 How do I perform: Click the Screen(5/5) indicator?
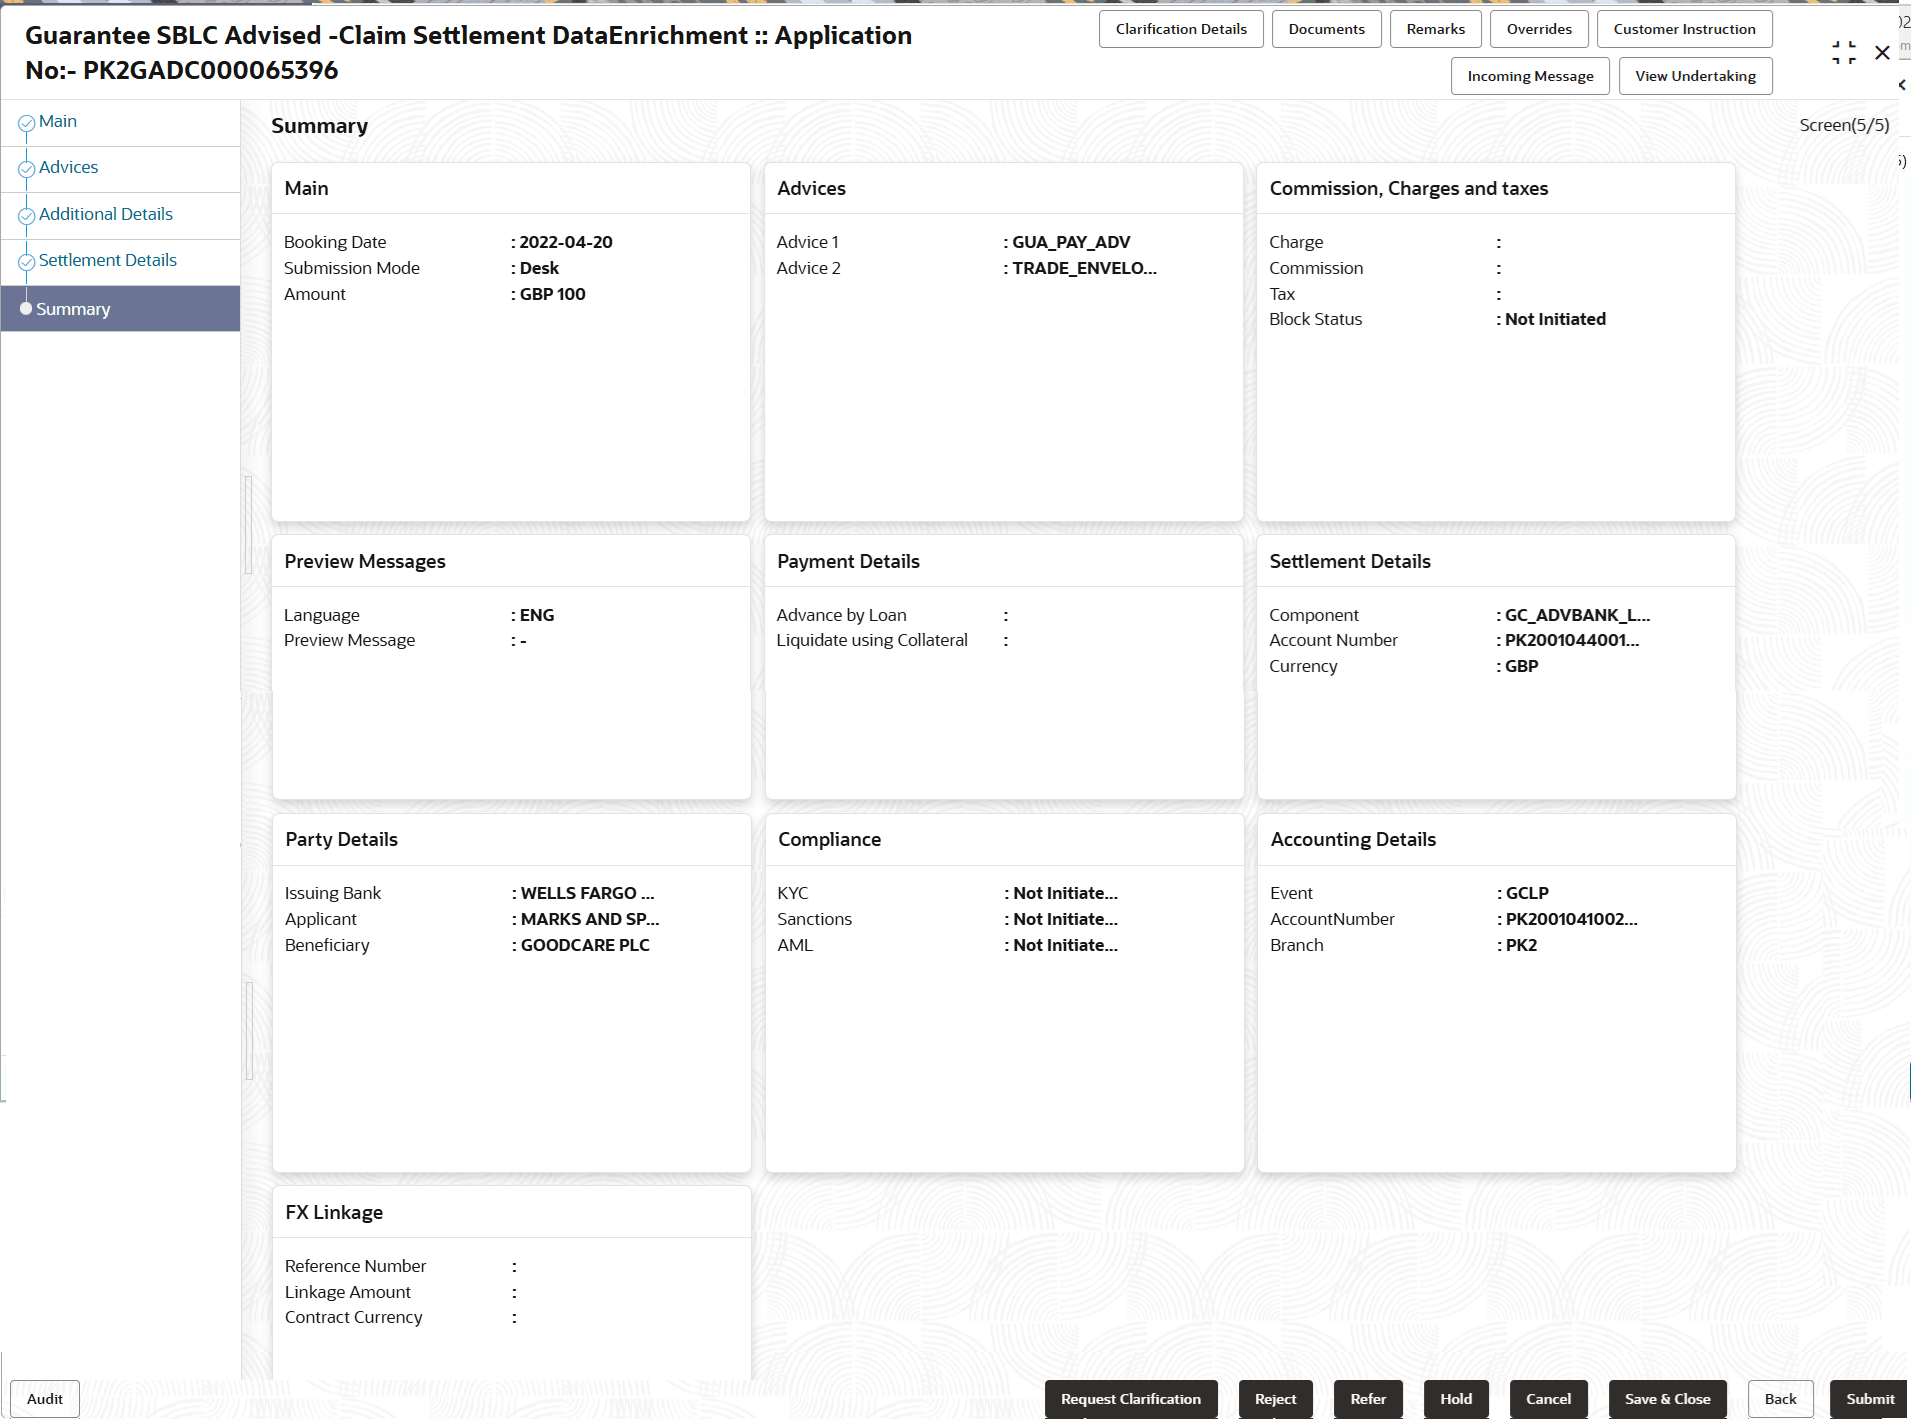click(1844, 125)
